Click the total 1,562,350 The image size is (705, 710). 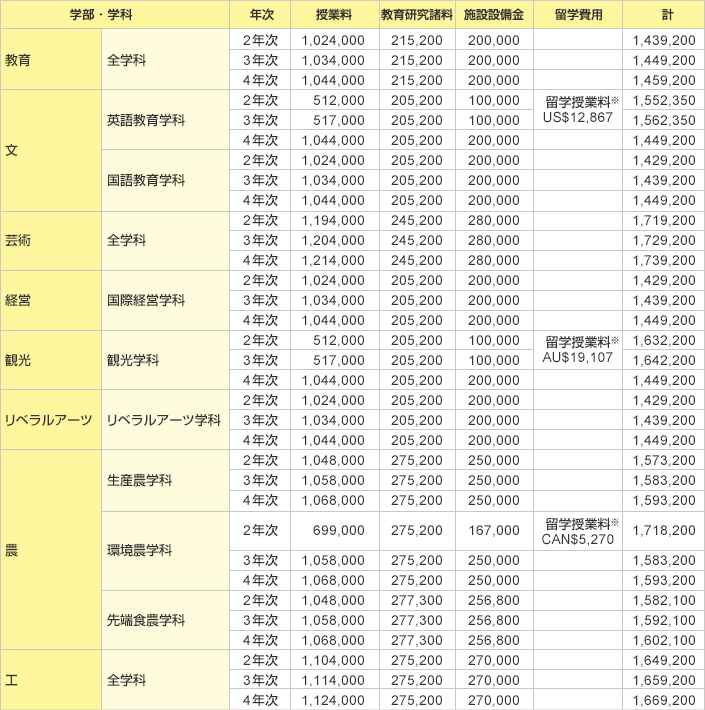coord(663,120)
